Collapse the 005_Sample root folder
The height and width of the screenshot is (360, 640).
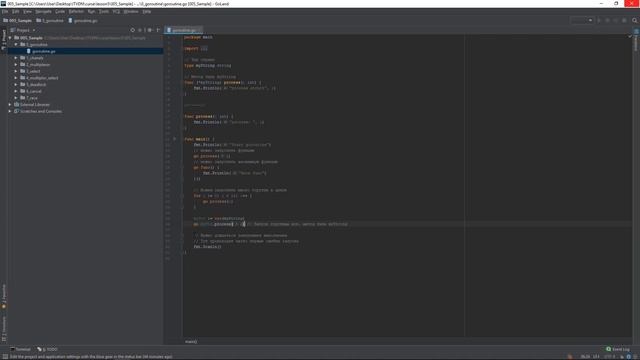coord(10,38)
